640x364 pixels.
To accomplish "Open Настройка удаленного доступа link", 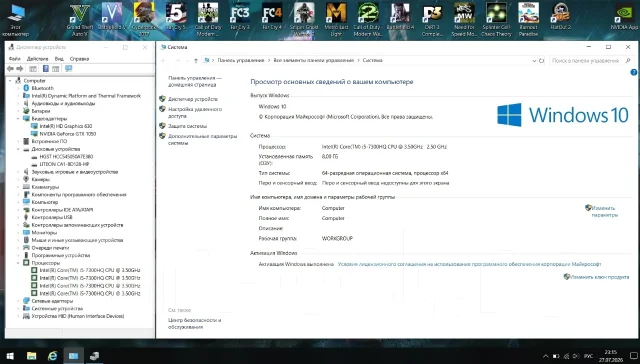I will coord(195,113).
